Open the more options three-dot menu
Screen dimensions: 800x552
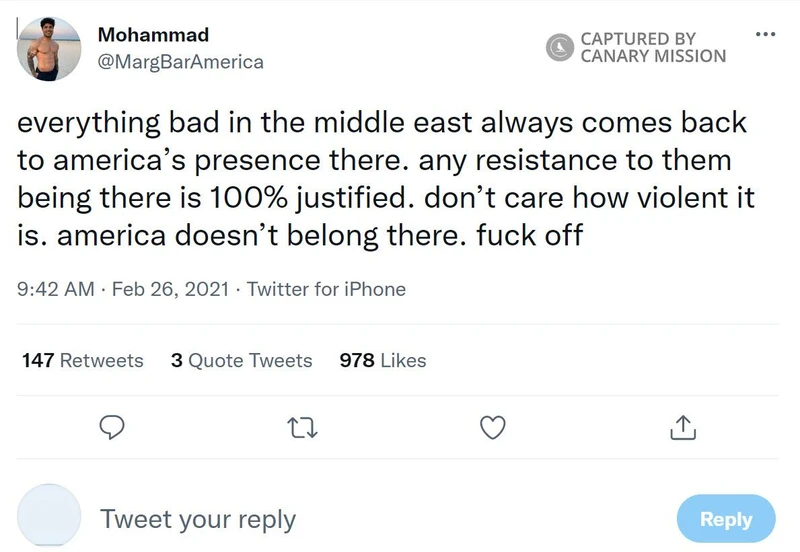765,33
